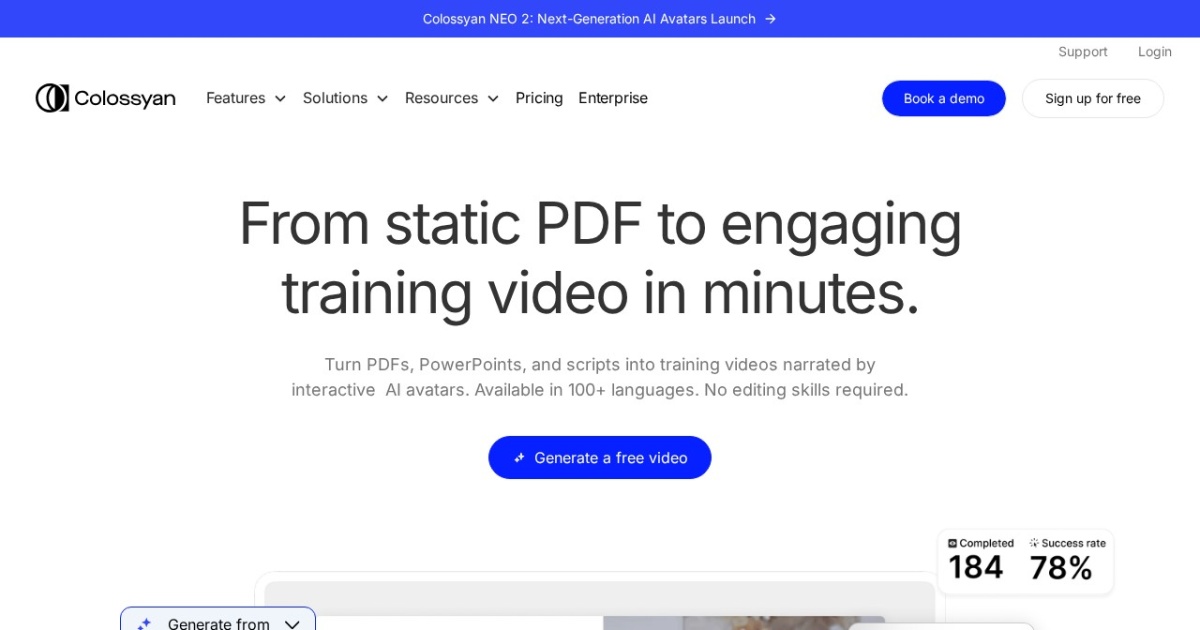Expand the Resources dropdown chevron

pyautogui.click(x=493, y=99)
